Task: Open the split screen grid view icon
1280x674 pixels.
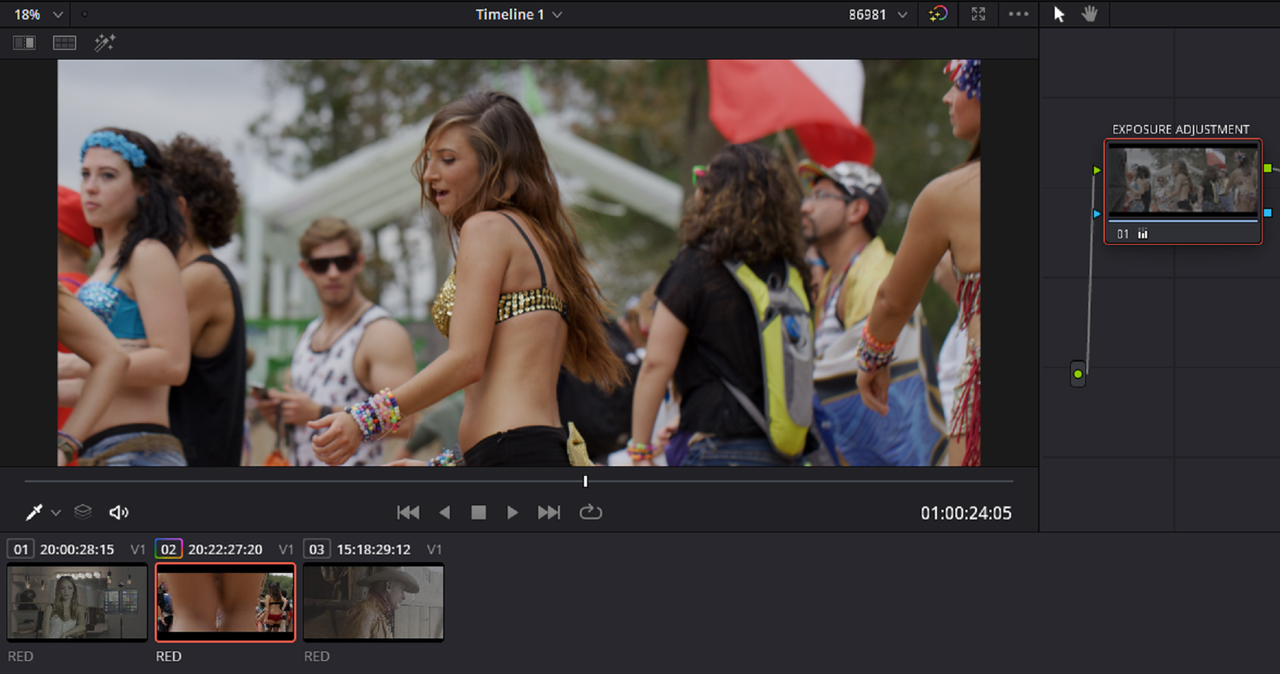Action: [x=64, y=43]
